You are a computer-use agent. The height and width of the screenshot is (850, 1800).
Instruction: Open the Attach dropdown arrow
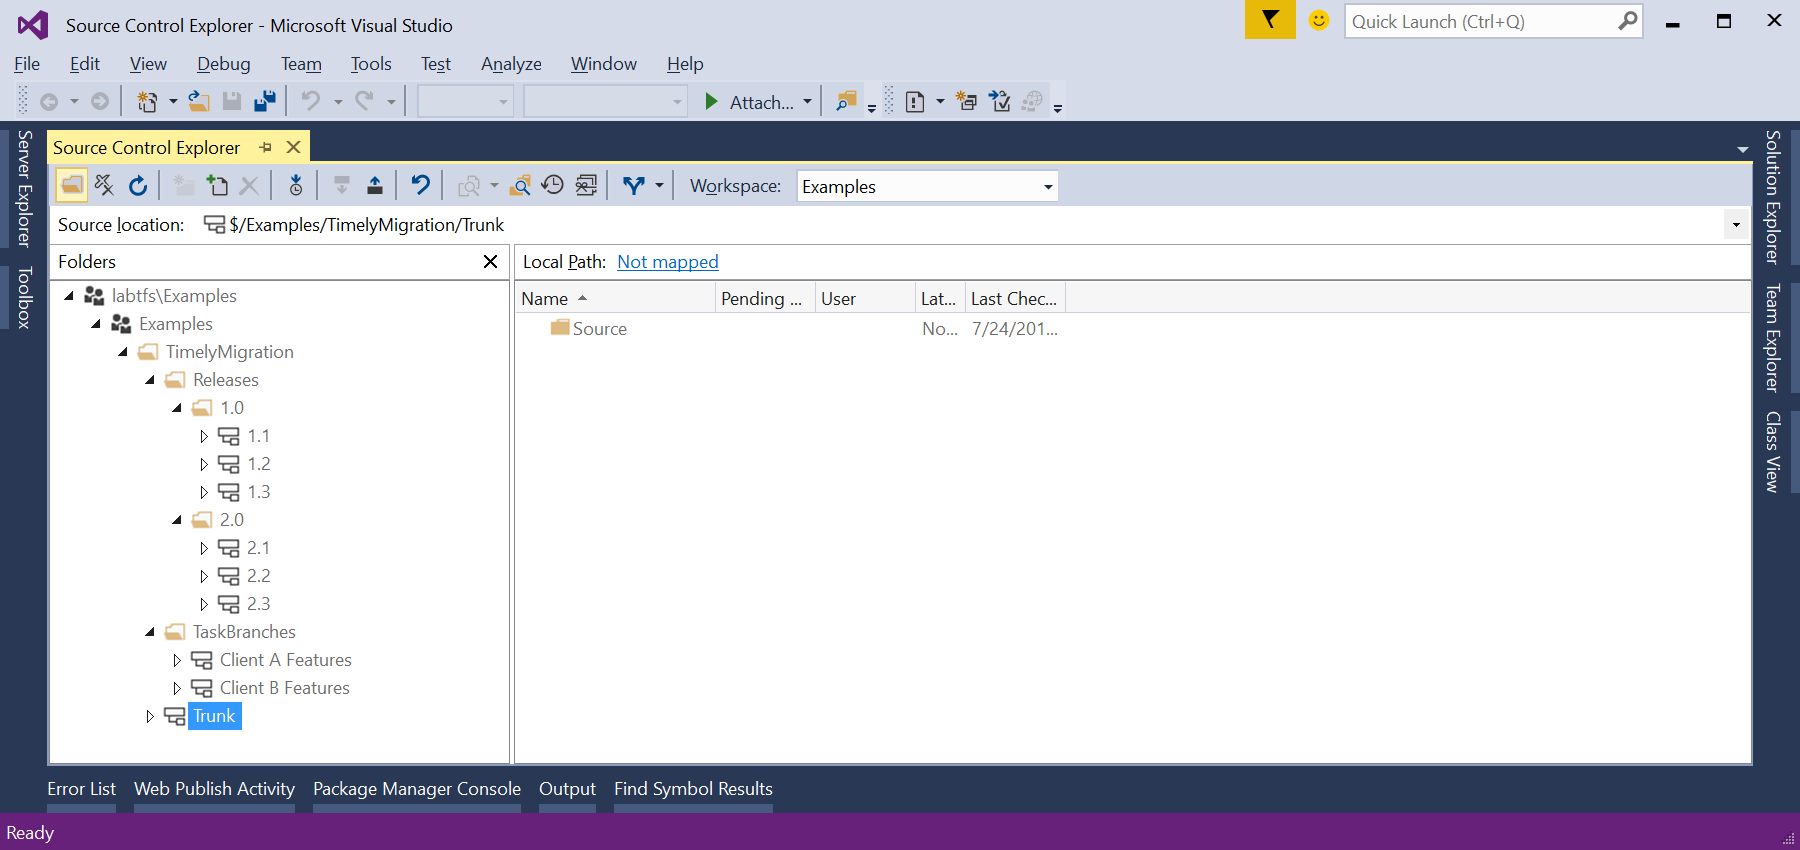pos(807,101)
